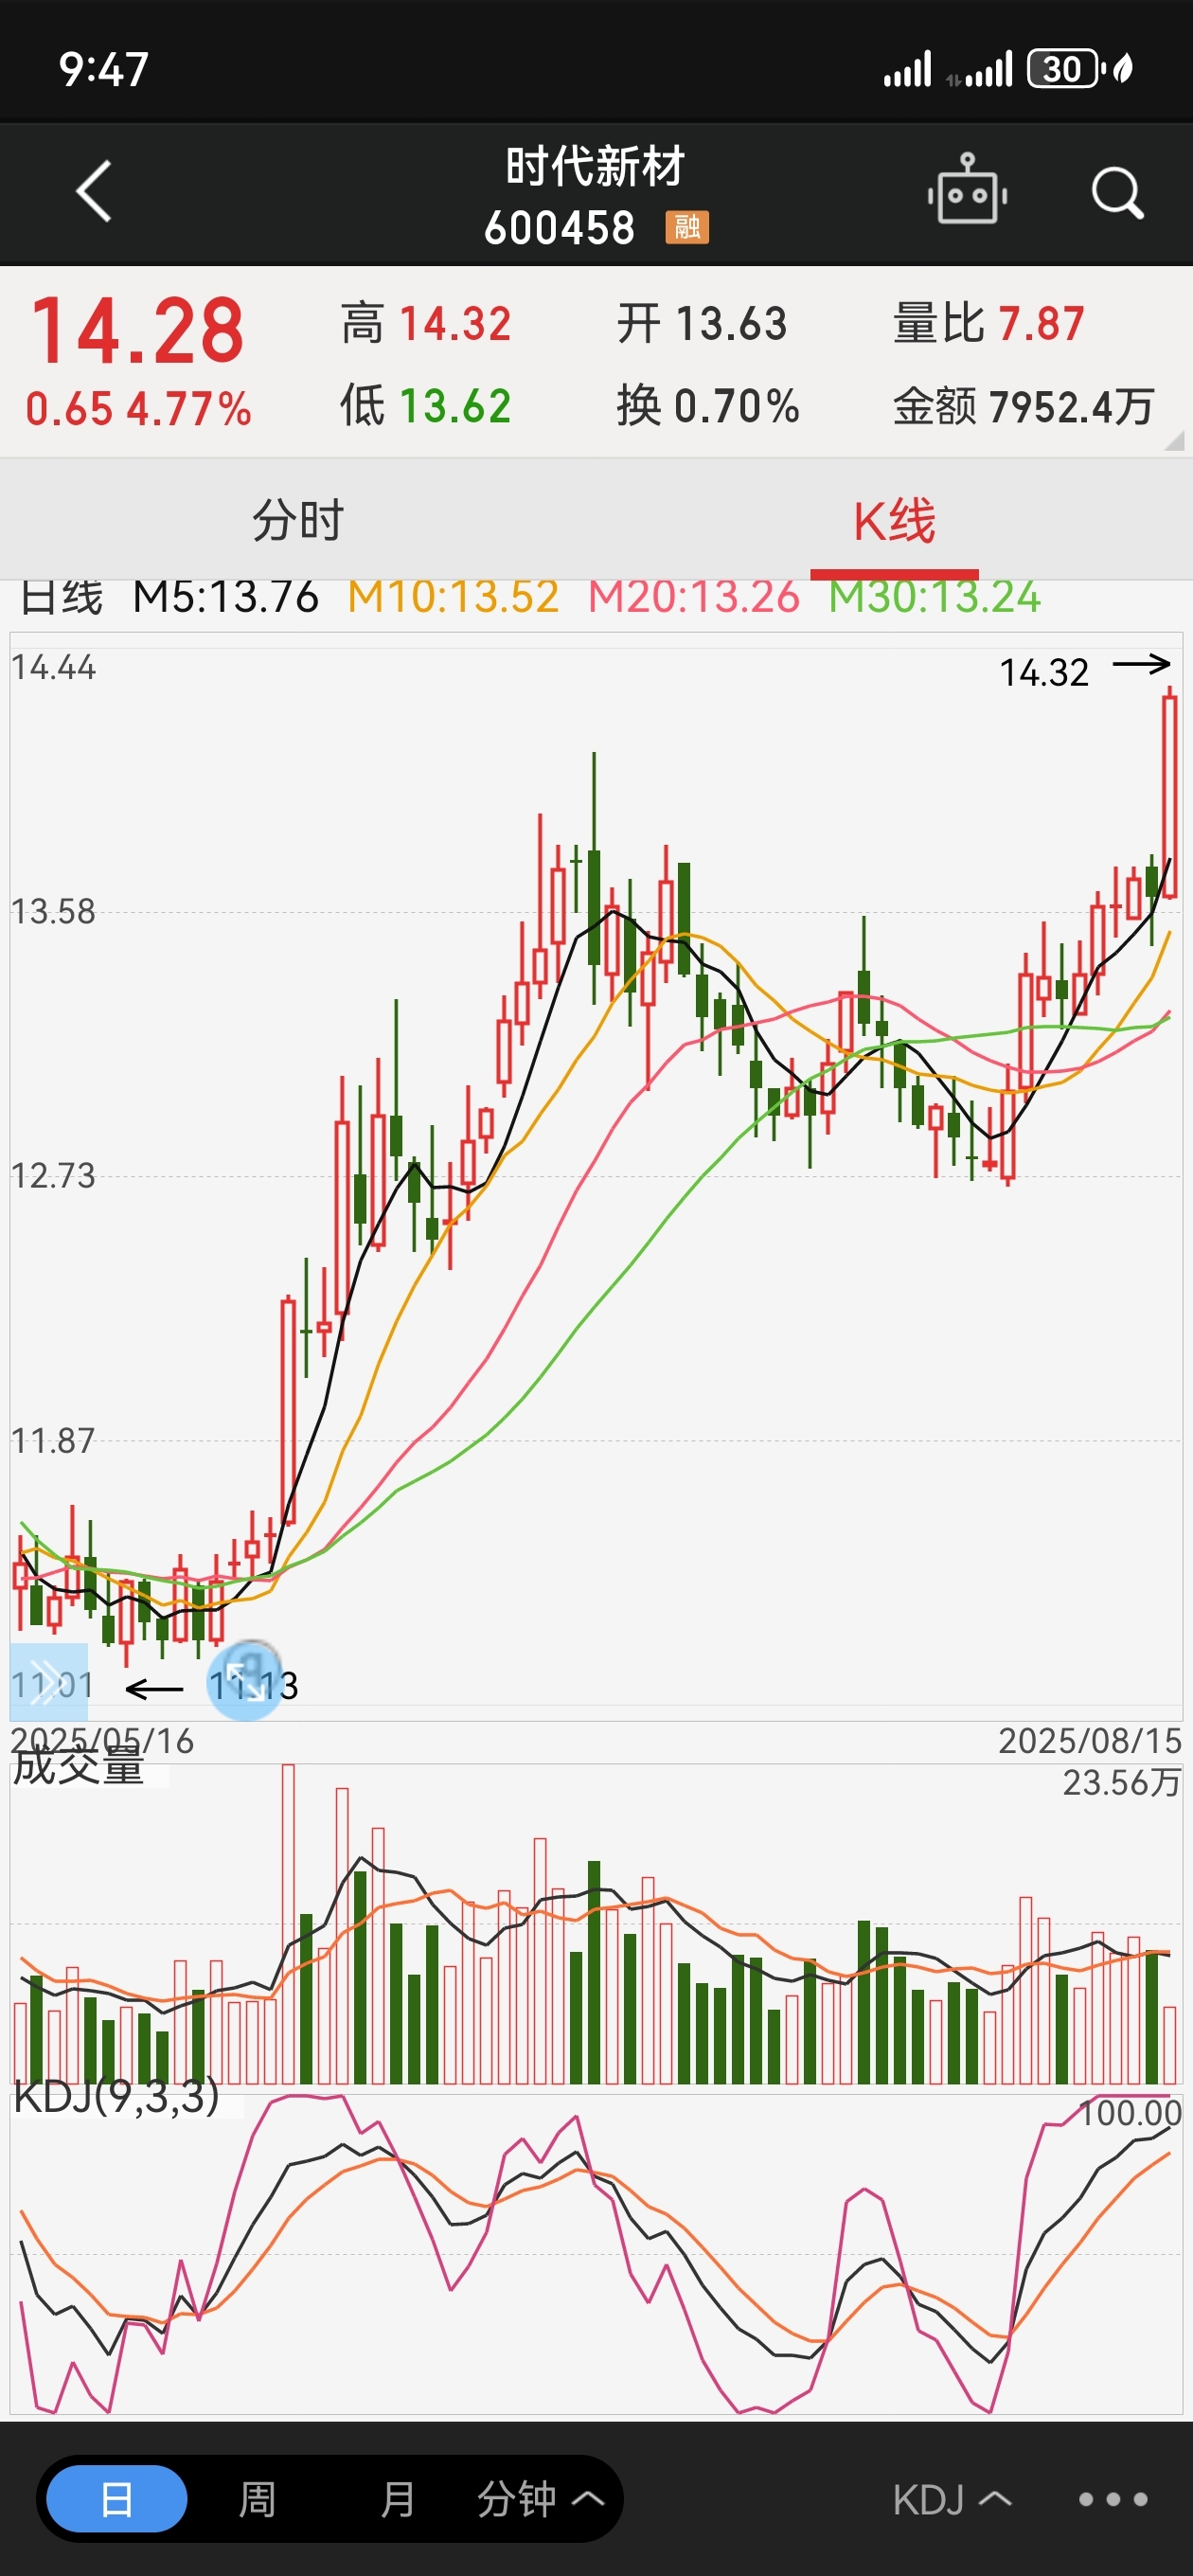
Task: Tap the double-chevron panel icon on chart
Action: pos(48,1681)
